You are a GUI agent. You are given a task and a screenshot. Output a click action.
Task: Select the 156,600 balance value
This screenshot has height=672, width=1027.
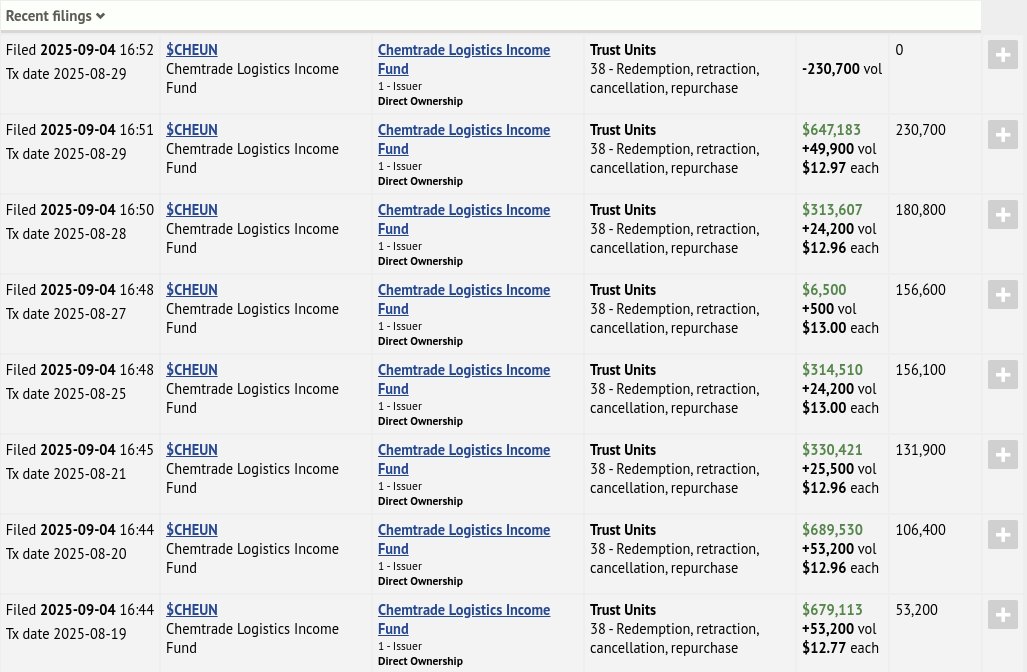[x=920, y=289]
